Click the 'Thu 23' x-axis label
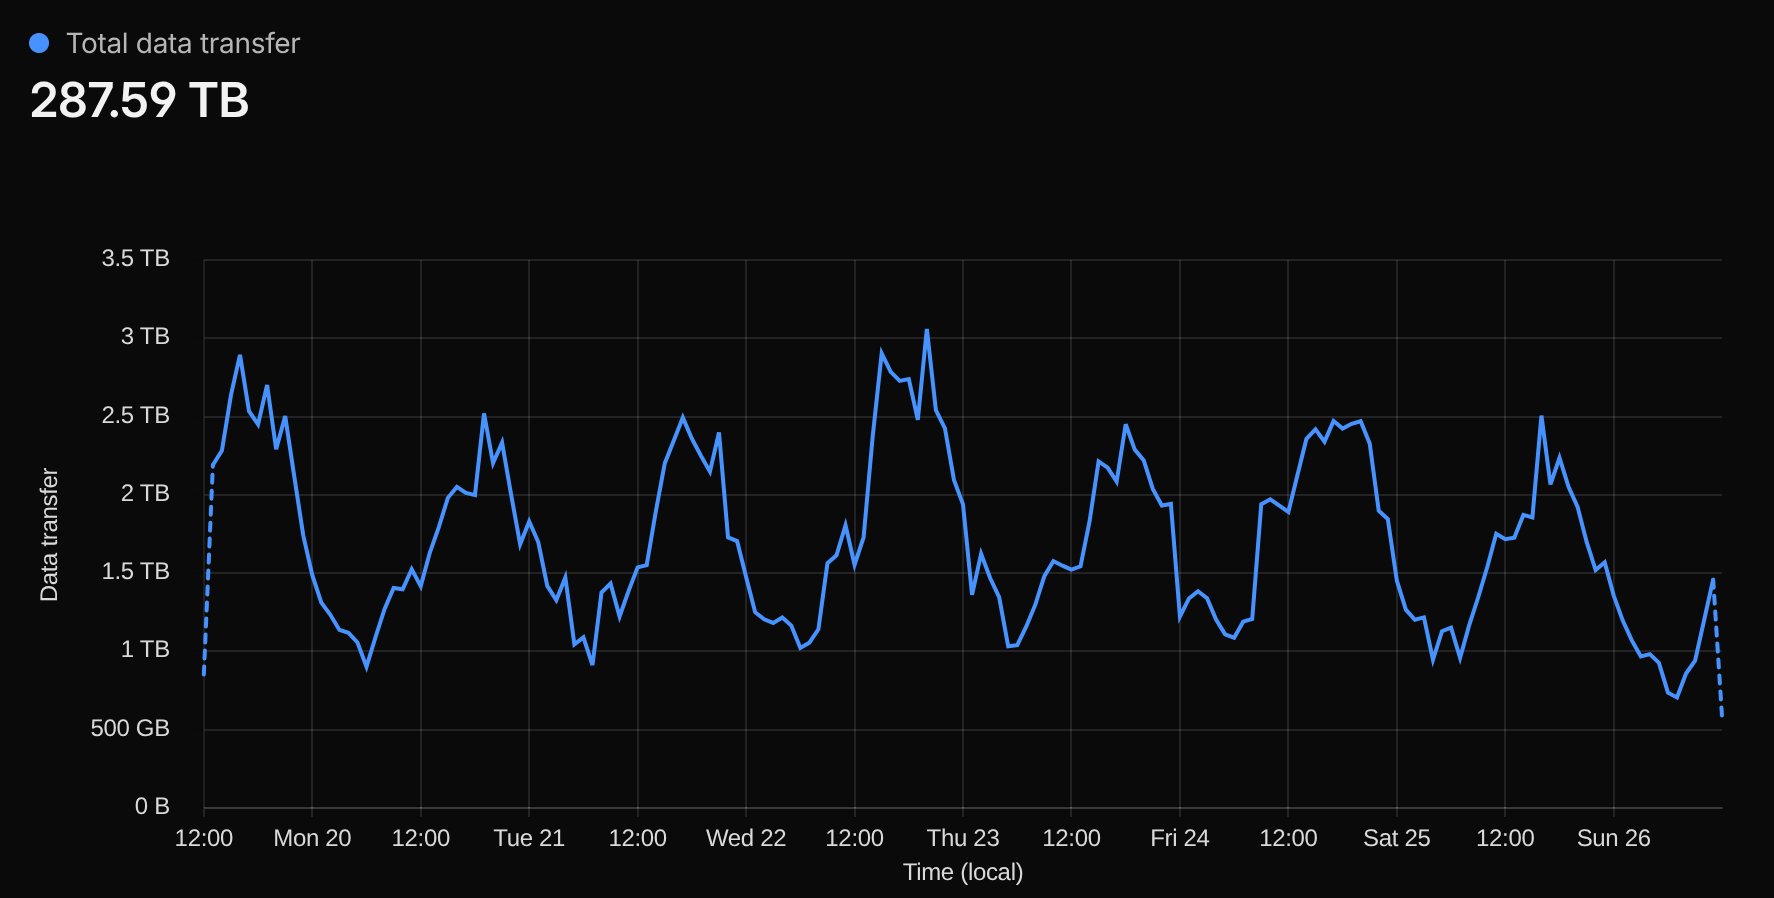Image resolution: width=1774 pixels, height=898 pixels. (x=962, y=838)
